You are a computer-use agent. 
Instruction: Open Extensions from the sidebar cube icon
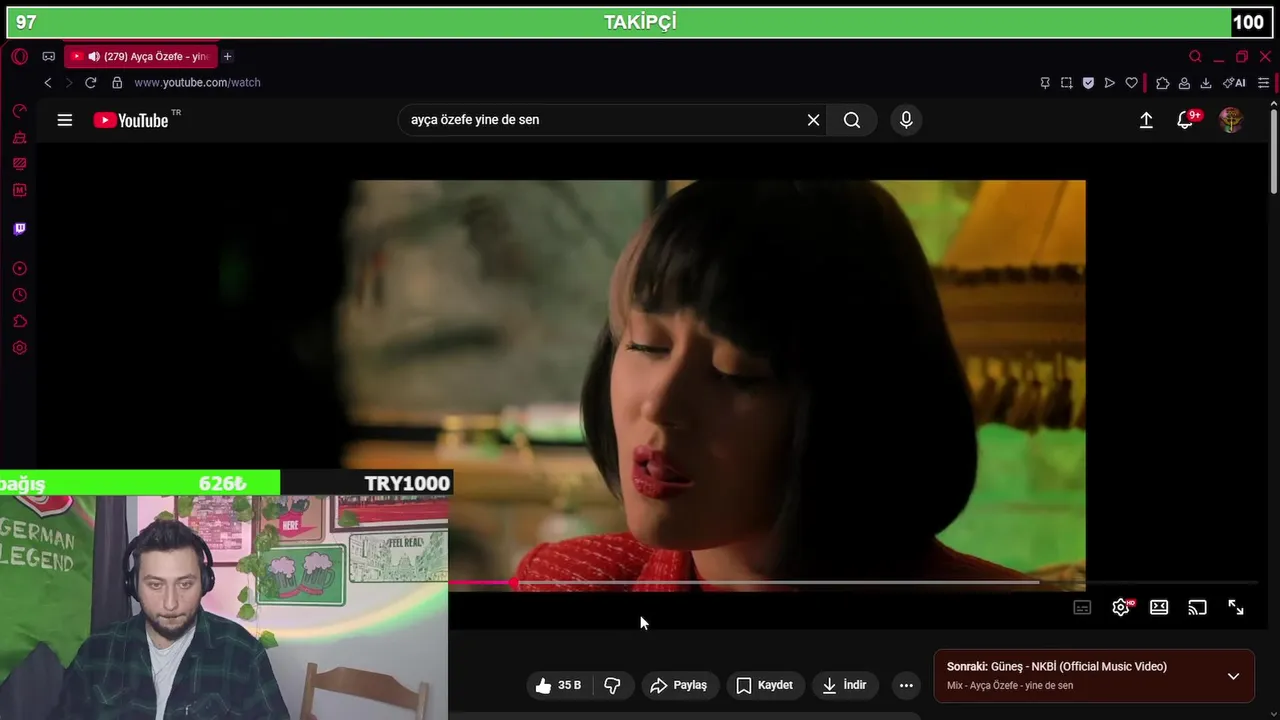pyautogui.click(x=19, y=322)
